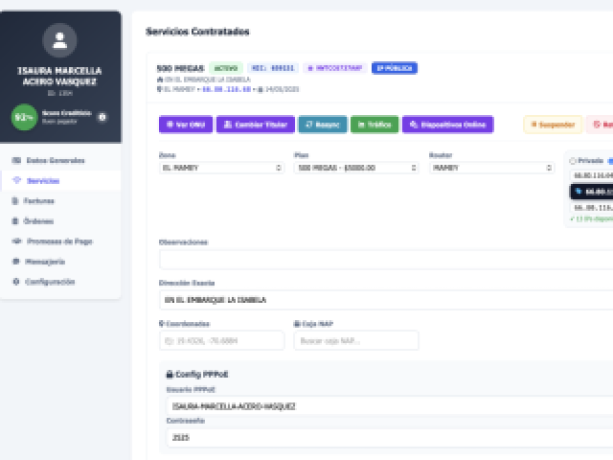Open Configuración section in sidebar
The height and width of the screenshot is (460, 613).
point(61,282)
